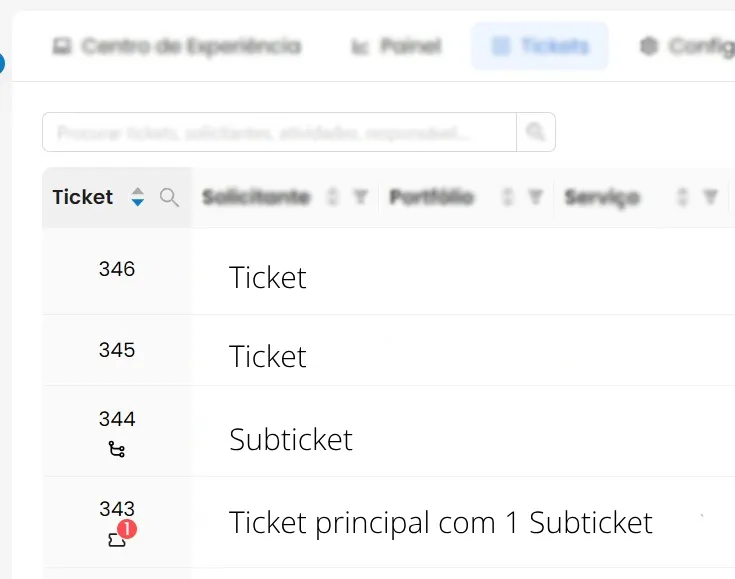Toggle the Ticket column sort arrows

pyautogui.click(x=137, y=197)
